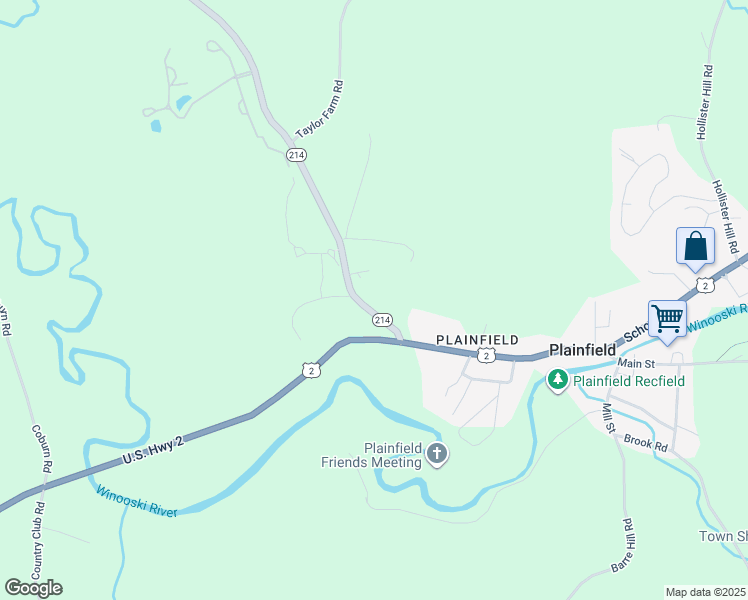
Task: Click the Google logo
Action: click(x=33, y=588)
